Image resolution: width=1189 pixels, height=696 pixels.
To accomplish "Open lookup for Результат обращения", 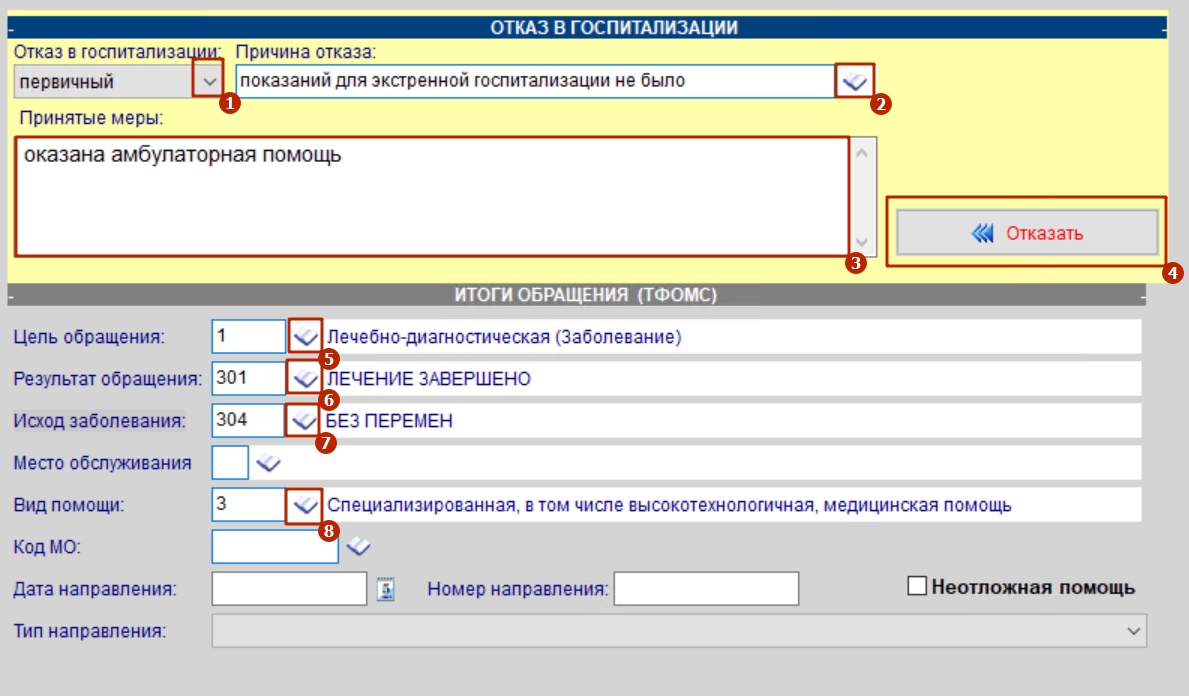I will 306,378.
